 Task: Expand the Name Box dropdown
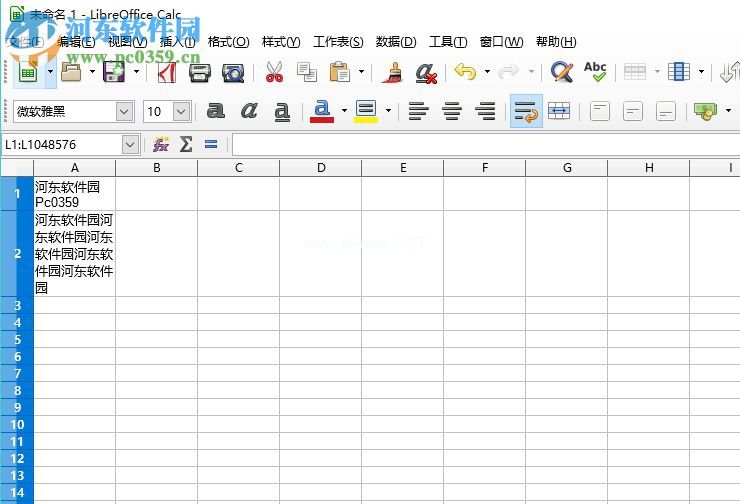130,144
